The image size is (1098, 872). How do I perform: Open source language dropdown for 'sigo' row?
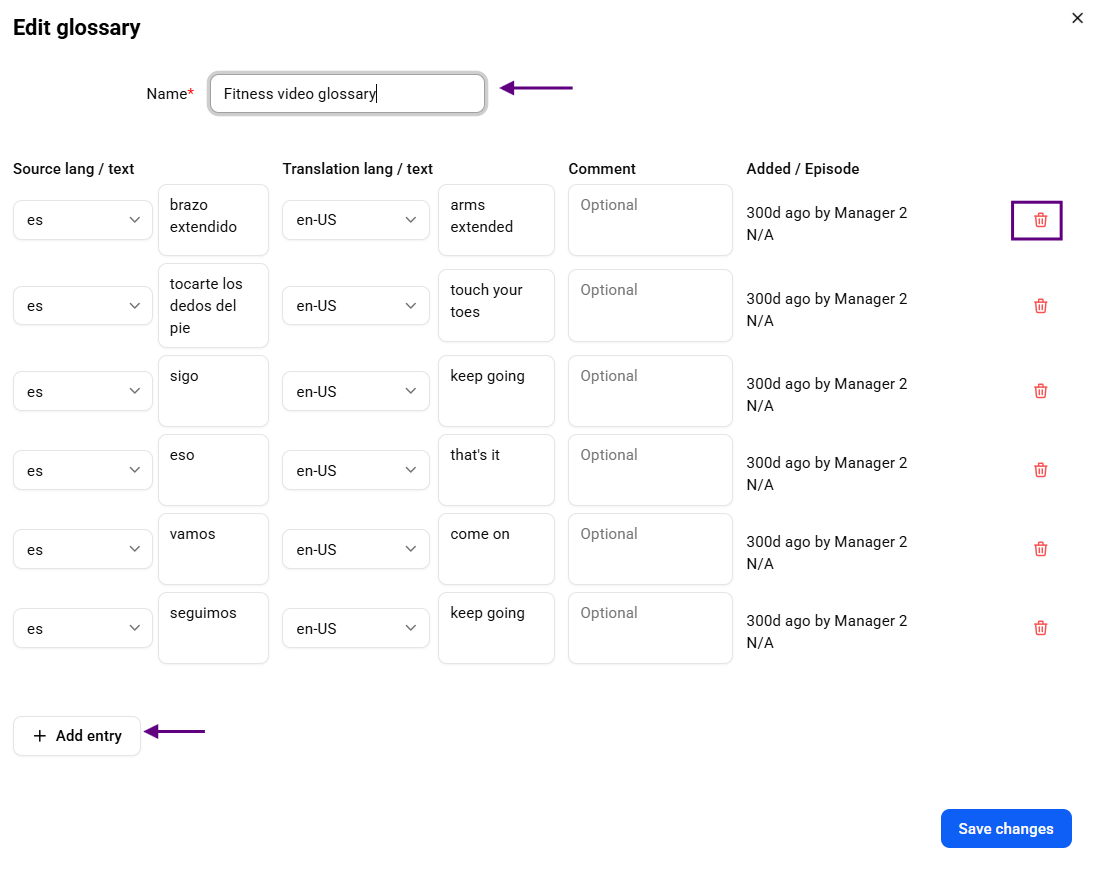pos(83,391)
